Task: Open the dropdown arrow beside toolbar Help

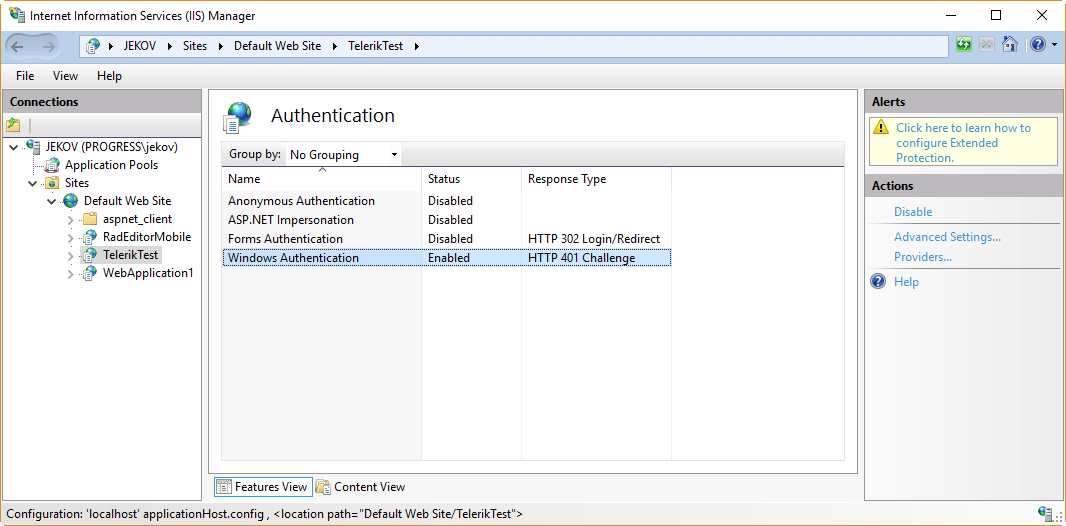Action: click(x=1054, y=46)
